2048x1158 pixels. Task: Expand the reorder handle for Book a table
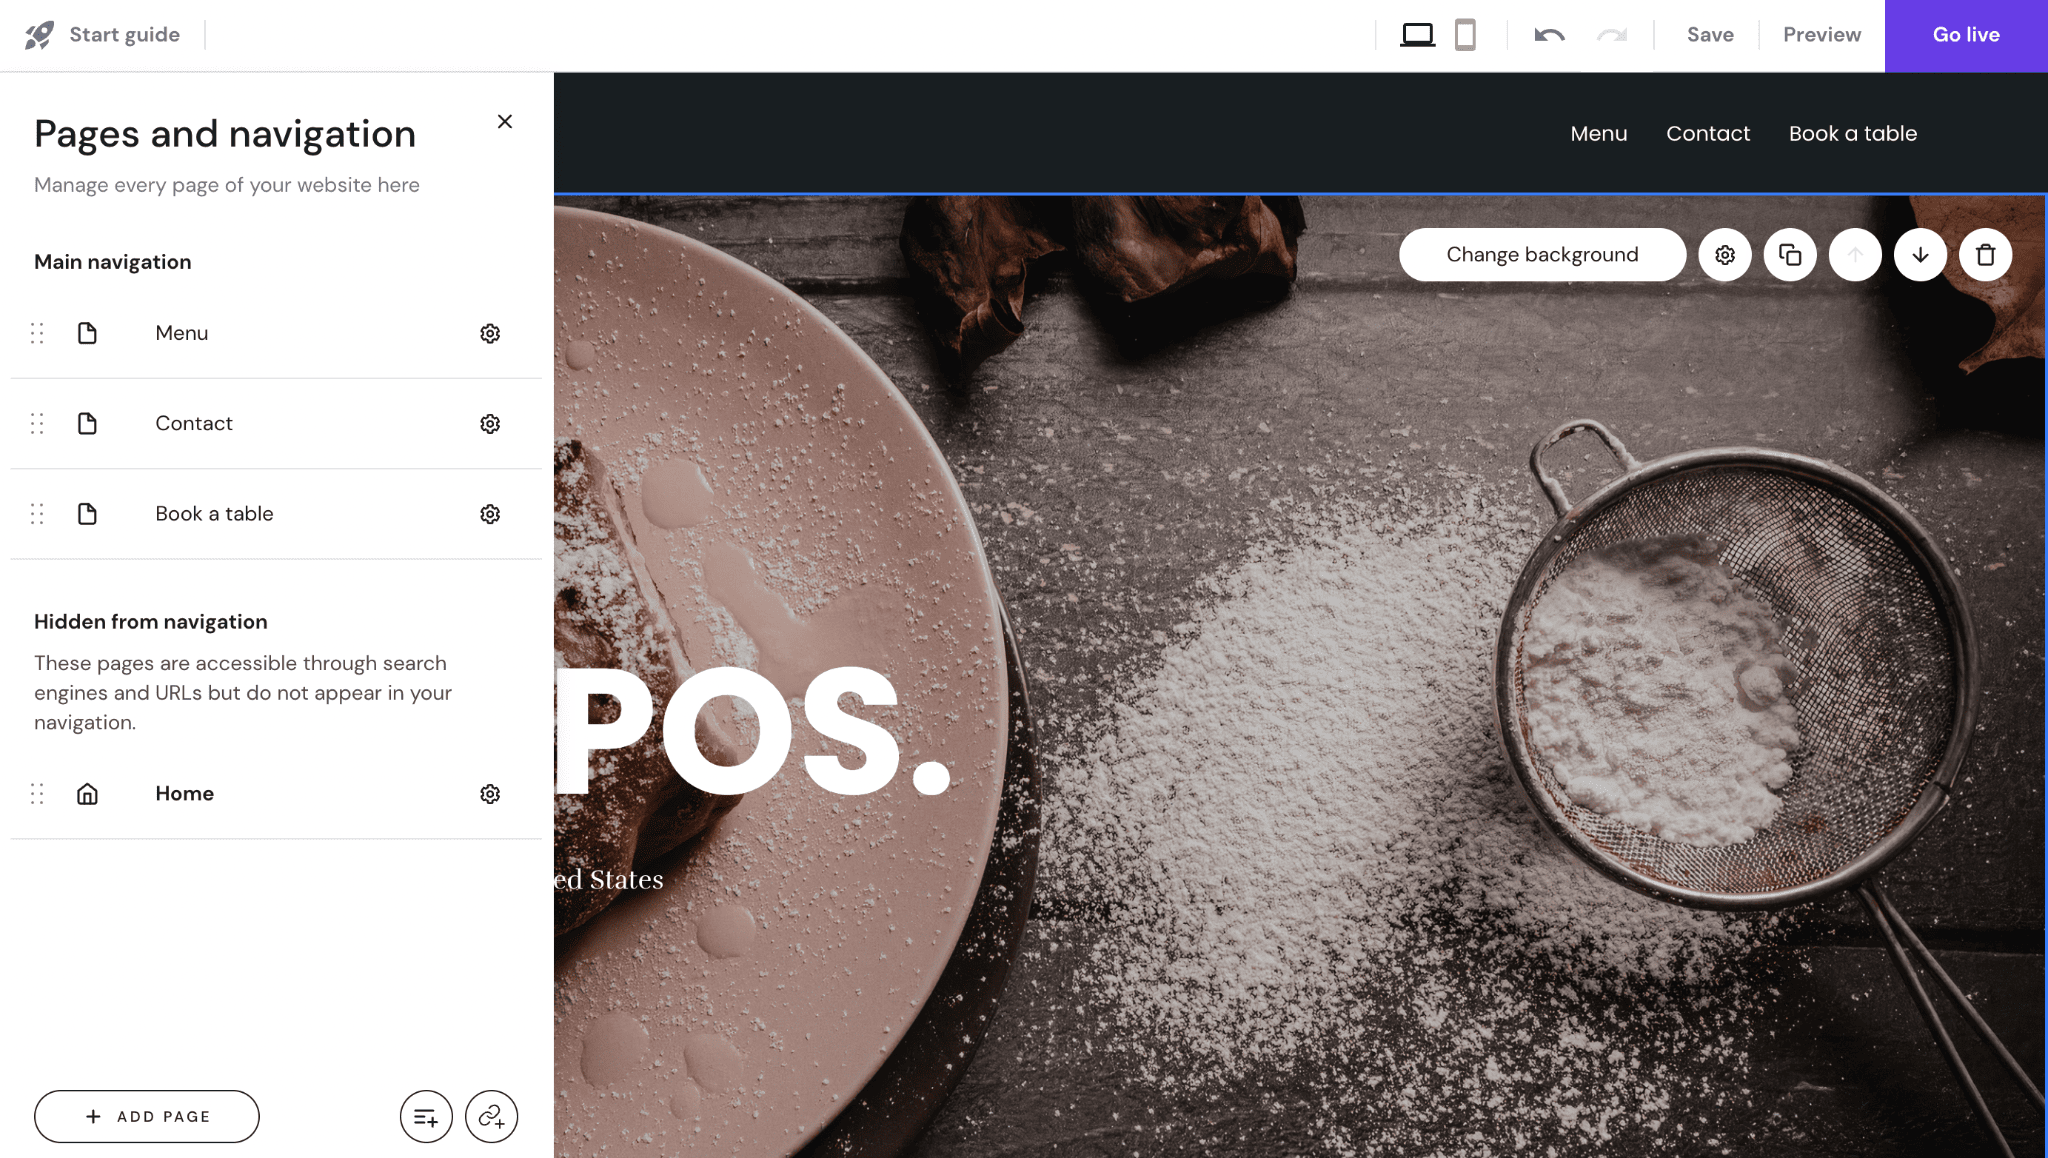38,514
